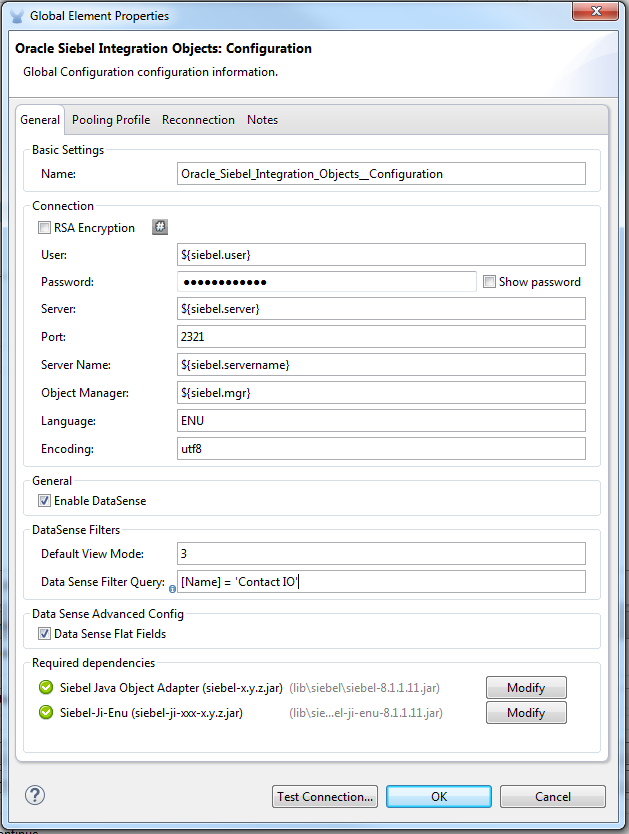Viewport: 629px width, 834px height.
Task: Focus the User field with ${siebel.user}
Action: coord(381,255)
